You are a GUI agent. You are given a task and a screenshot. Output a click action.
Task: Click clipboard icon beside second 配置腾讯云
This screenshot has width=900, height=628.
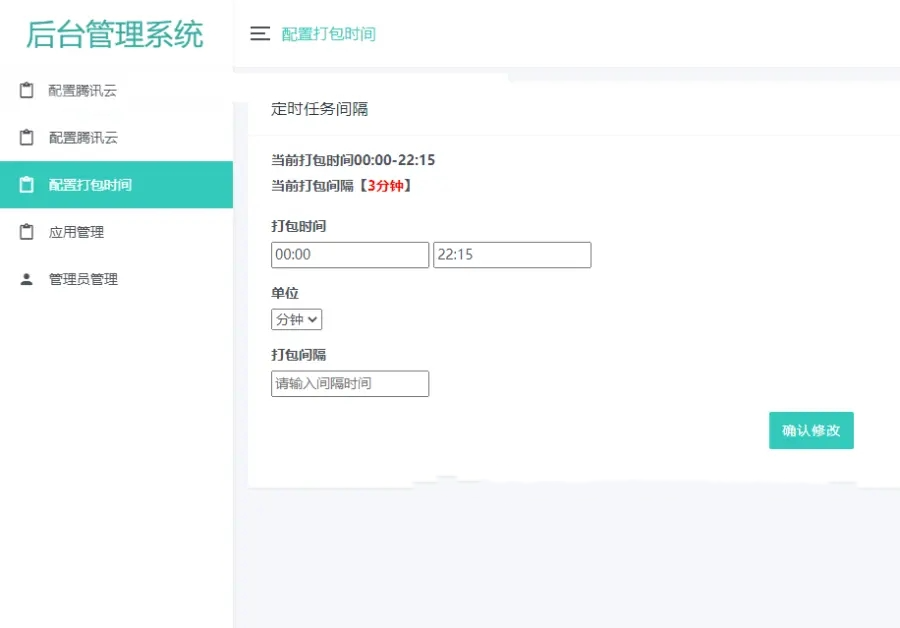[26, 137]
